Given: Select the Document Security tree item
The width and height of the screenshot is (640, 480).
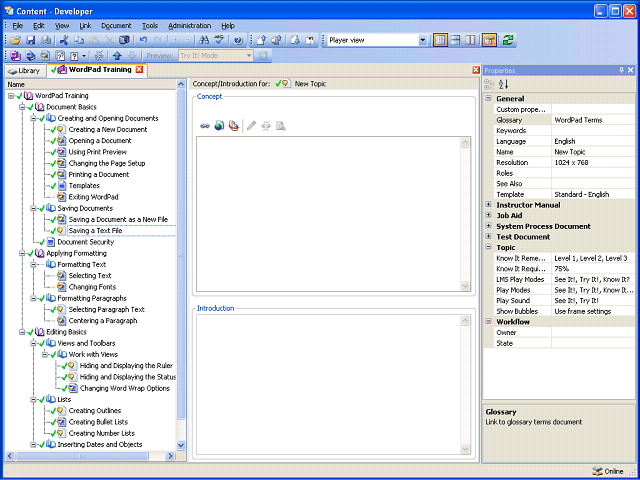Looking at the screenshot, I should (86, 242).
